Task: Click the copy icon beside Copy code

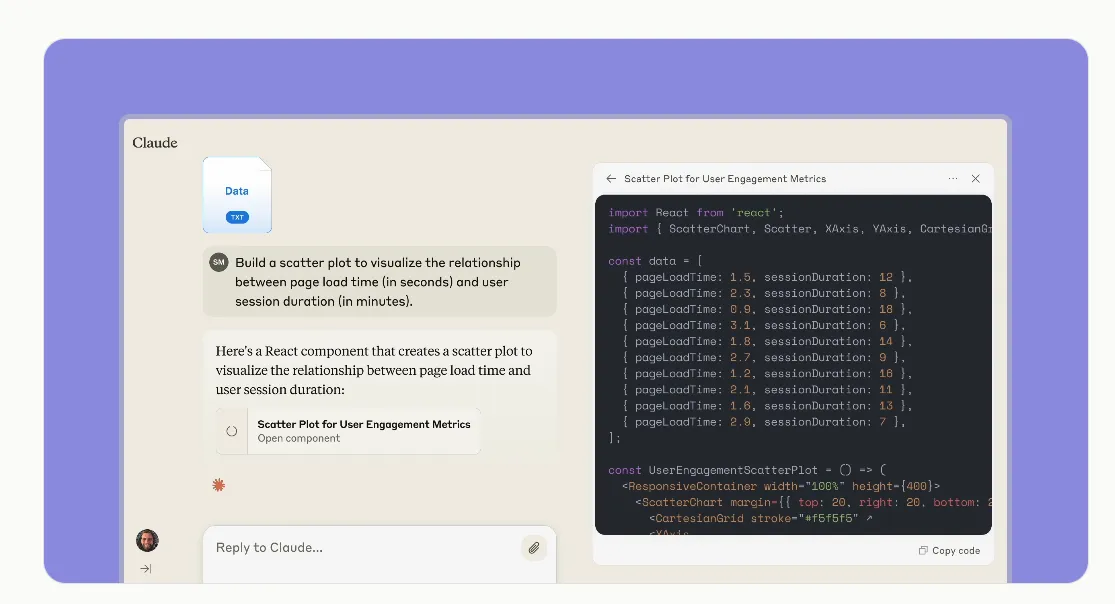Action: [923, 551]
